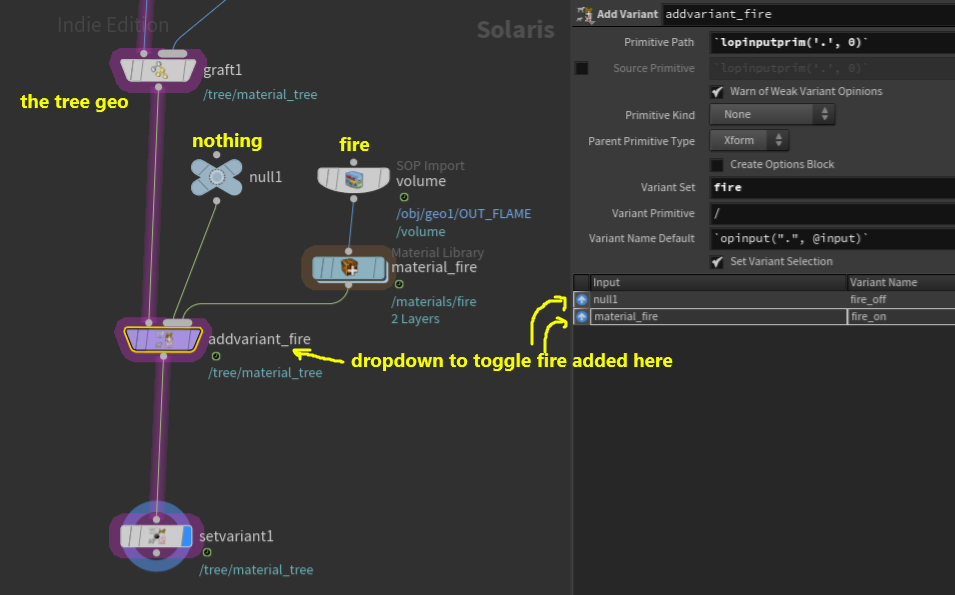The width and height of the screenshot is (955, 595).
Task: Select the material_fire Material Library node
Action: click(349, 268)
